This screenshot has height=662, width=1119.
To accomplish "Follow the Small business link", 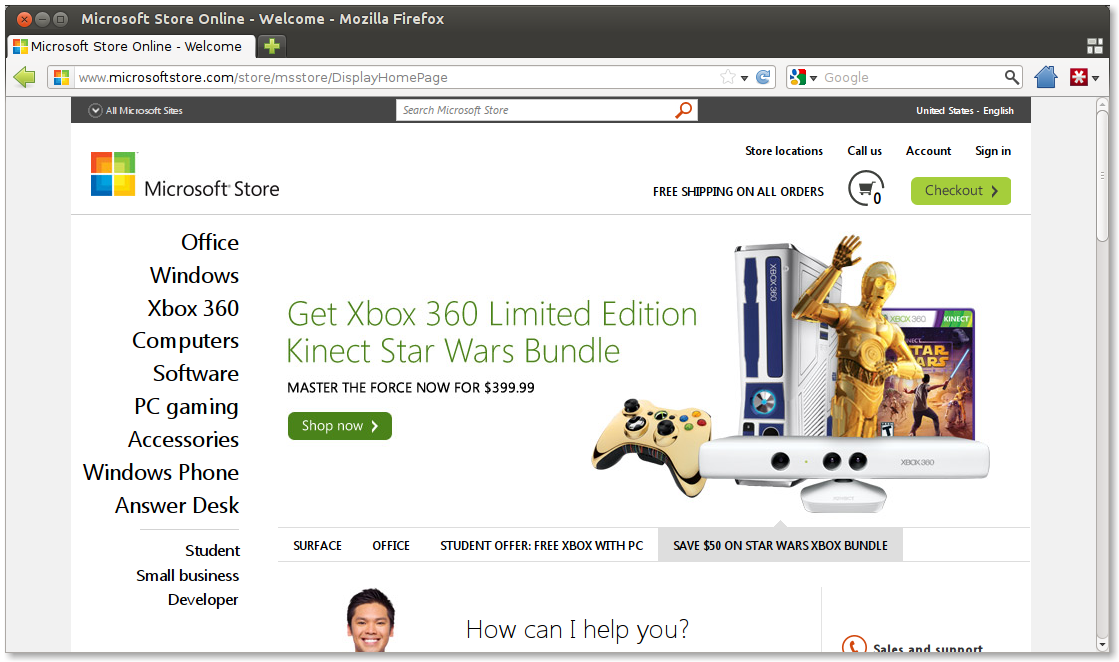I will 188,576.
